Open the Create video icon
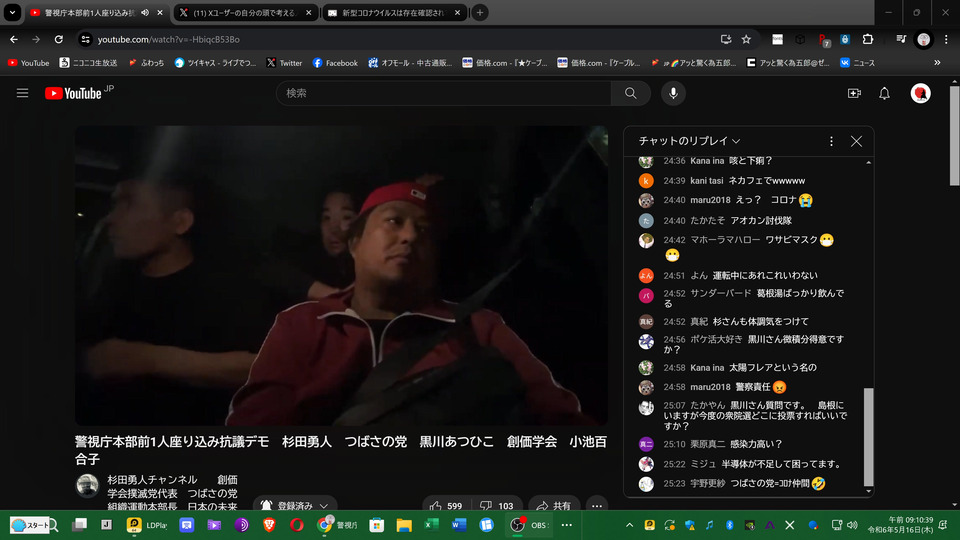Viewport: 960px width, 540px height. [854, 93]
